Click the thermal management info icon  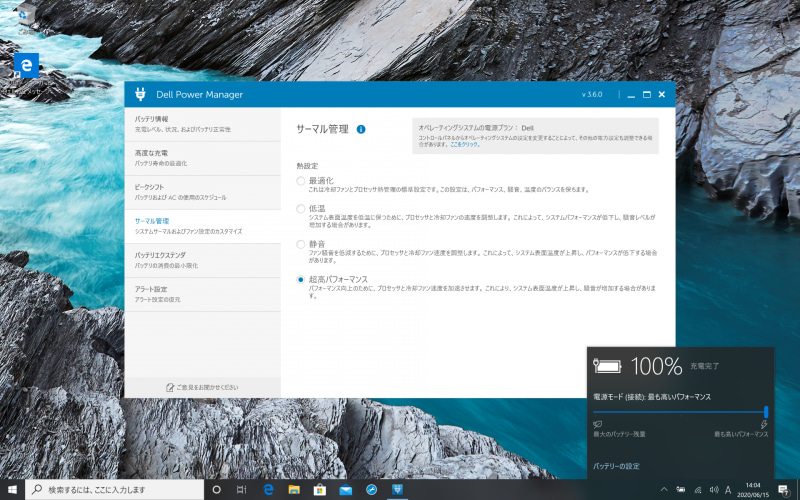click(x=361, y=129)
